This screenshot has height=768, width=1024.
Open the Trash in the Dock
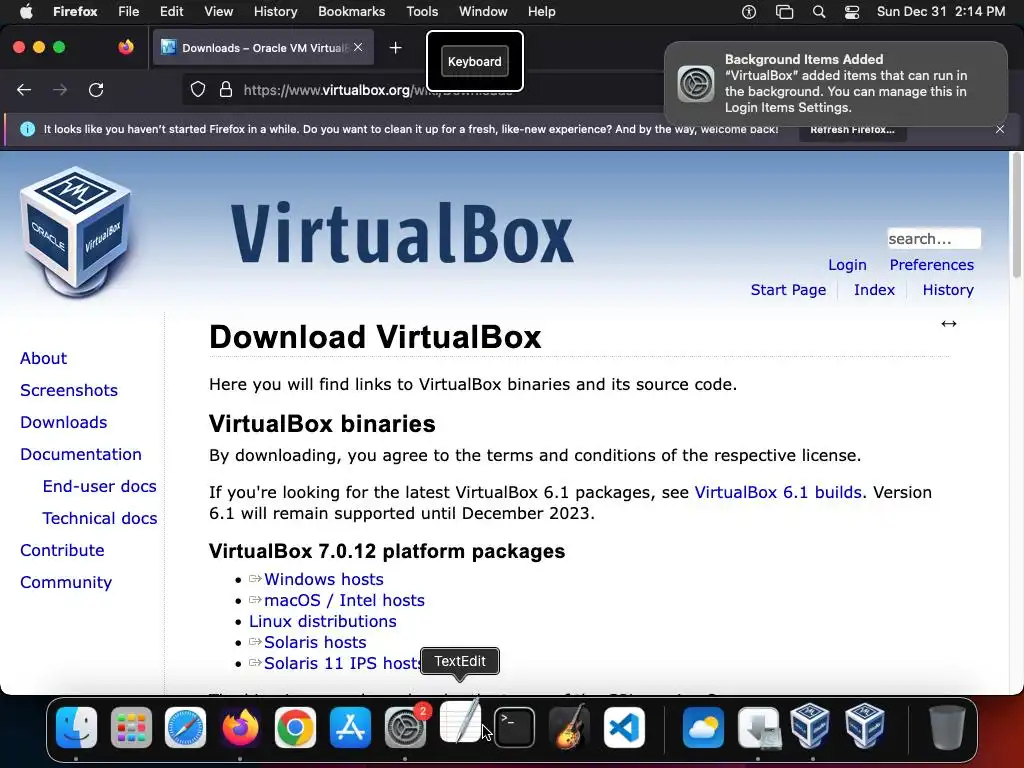(x=947, y=728)
